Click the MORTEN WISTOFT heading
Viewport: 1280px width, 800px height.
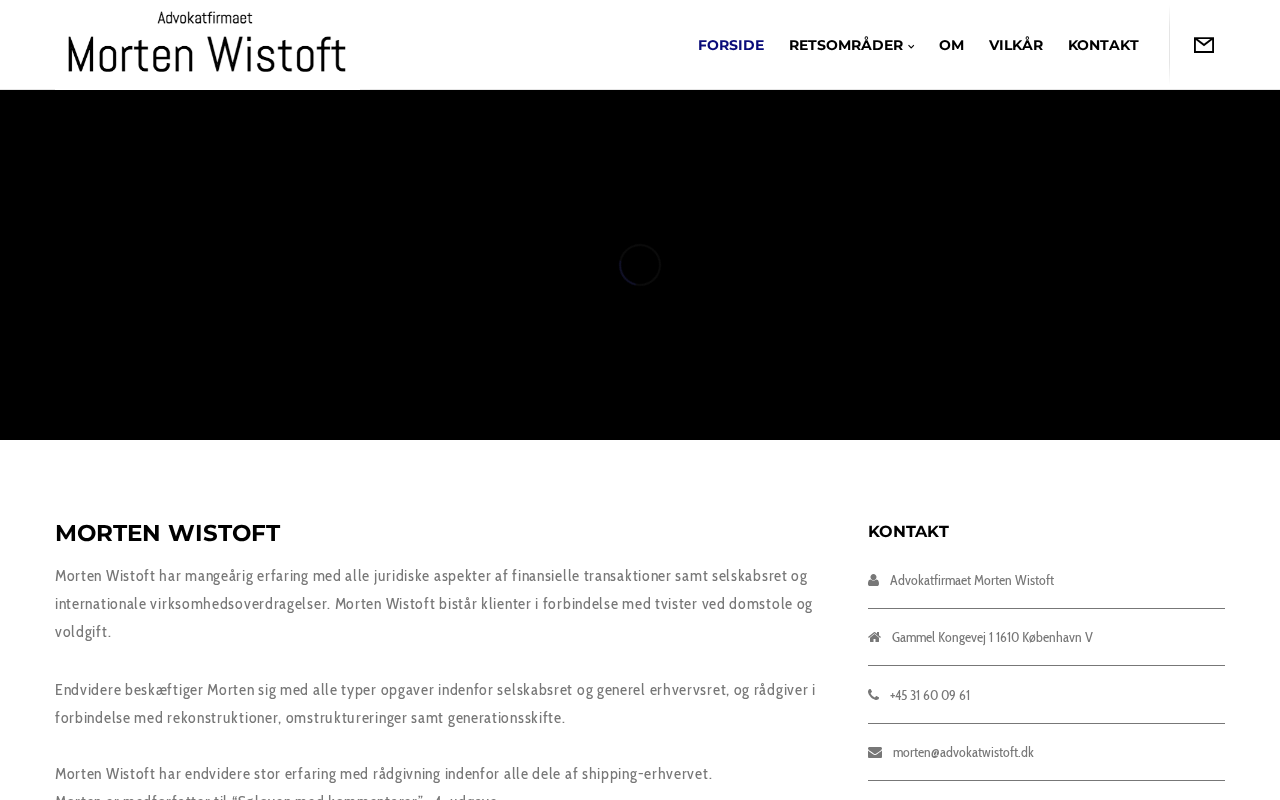pyautogui.click(x=168, y=533)
